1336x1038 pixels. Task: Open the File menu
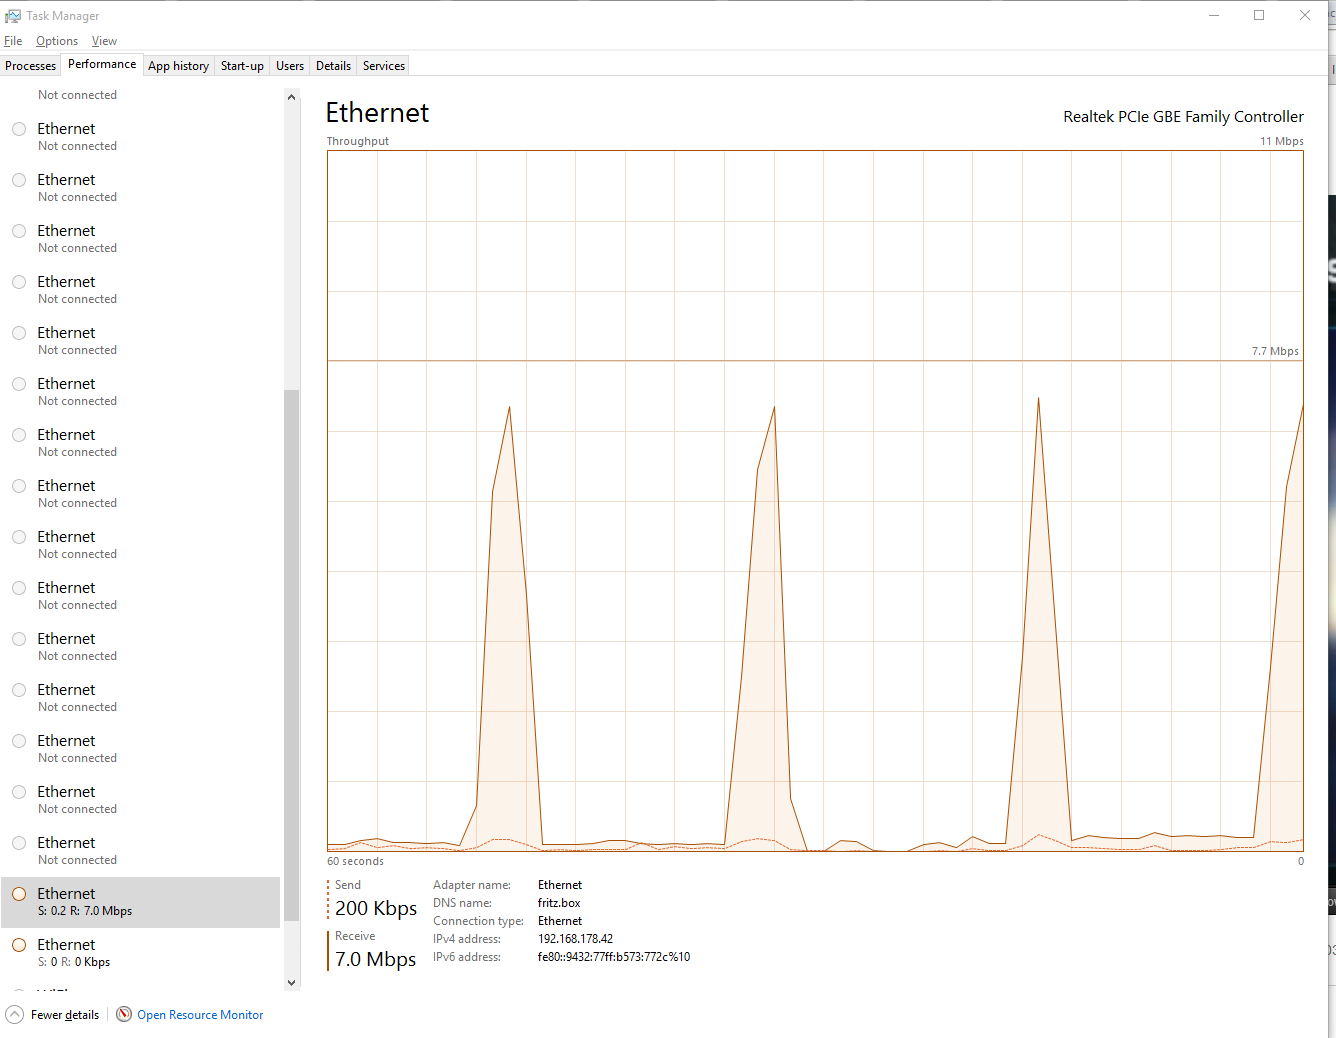(x=13, y=41)
